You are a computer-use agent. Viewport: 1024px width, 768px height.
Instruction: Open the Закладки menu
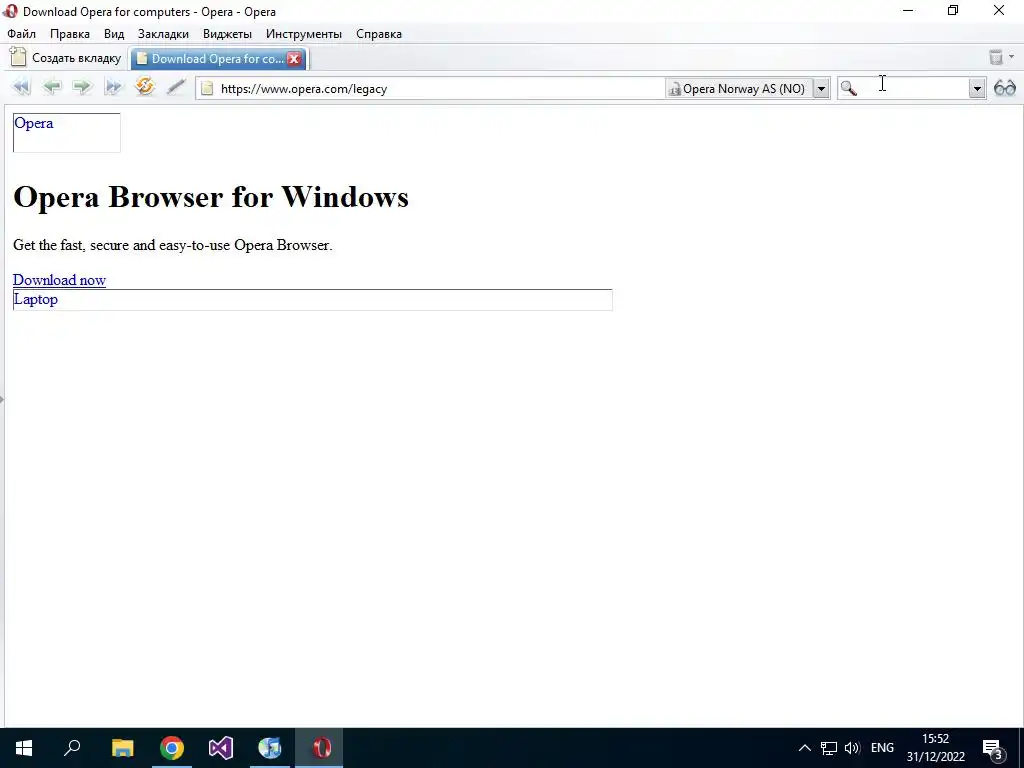pyautogui.click(x=163, y=34)
